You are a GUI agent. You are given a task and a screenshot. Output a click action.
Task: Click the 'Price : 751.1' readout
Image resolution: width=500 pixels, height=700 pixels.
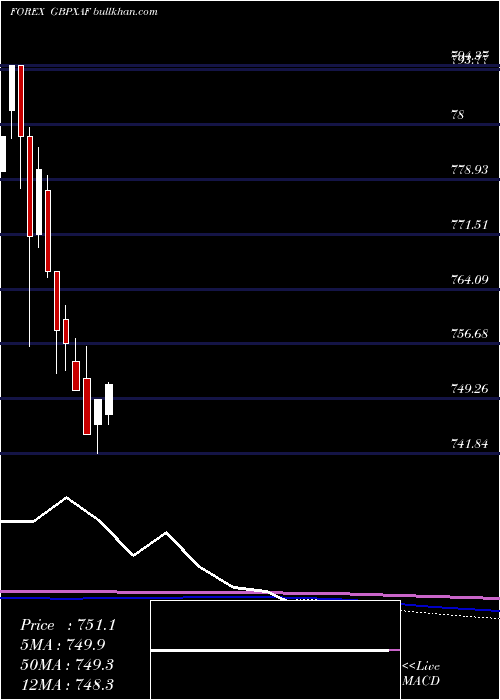68,625
